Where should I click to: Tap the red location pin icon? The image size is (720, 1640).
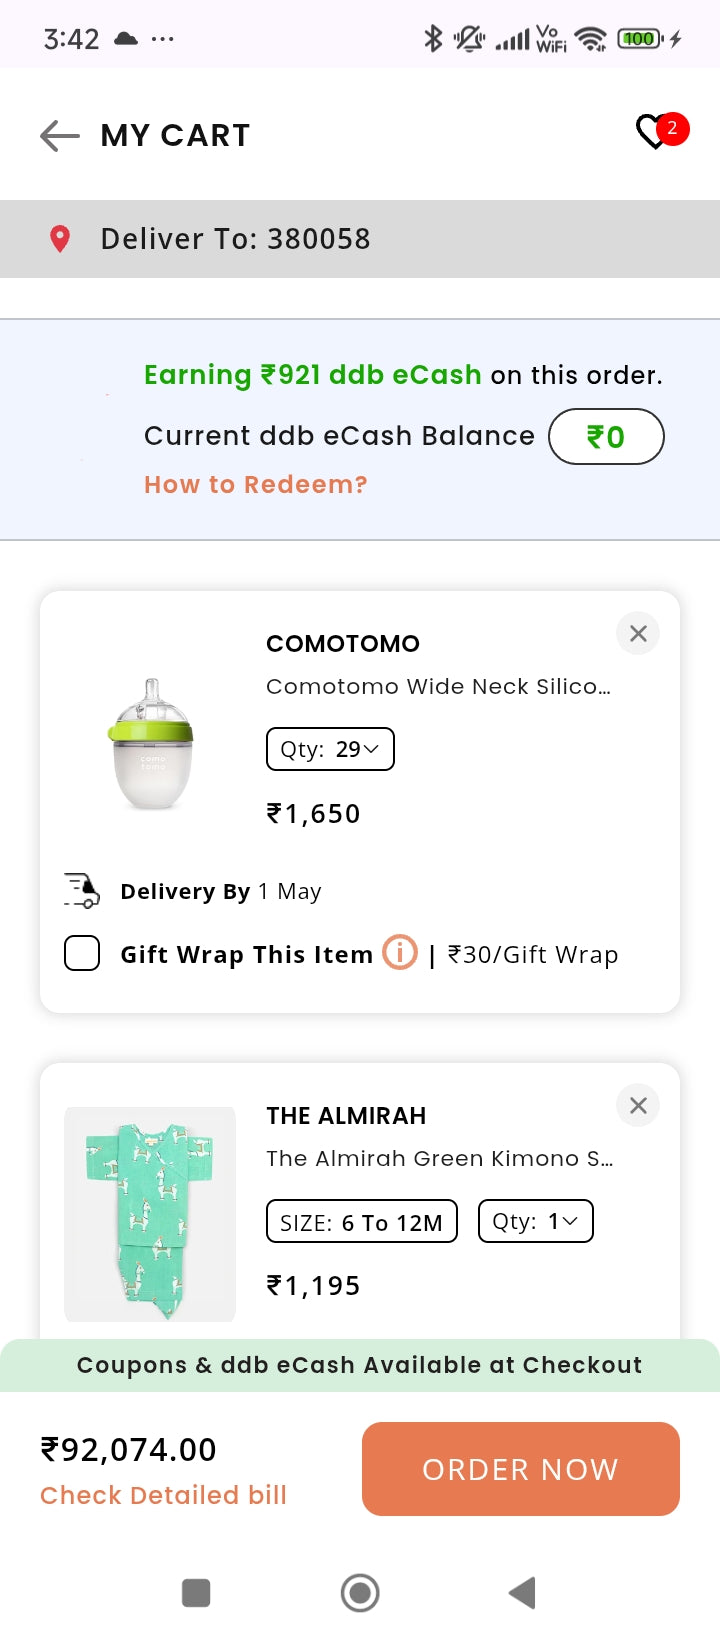click(60, 239)
